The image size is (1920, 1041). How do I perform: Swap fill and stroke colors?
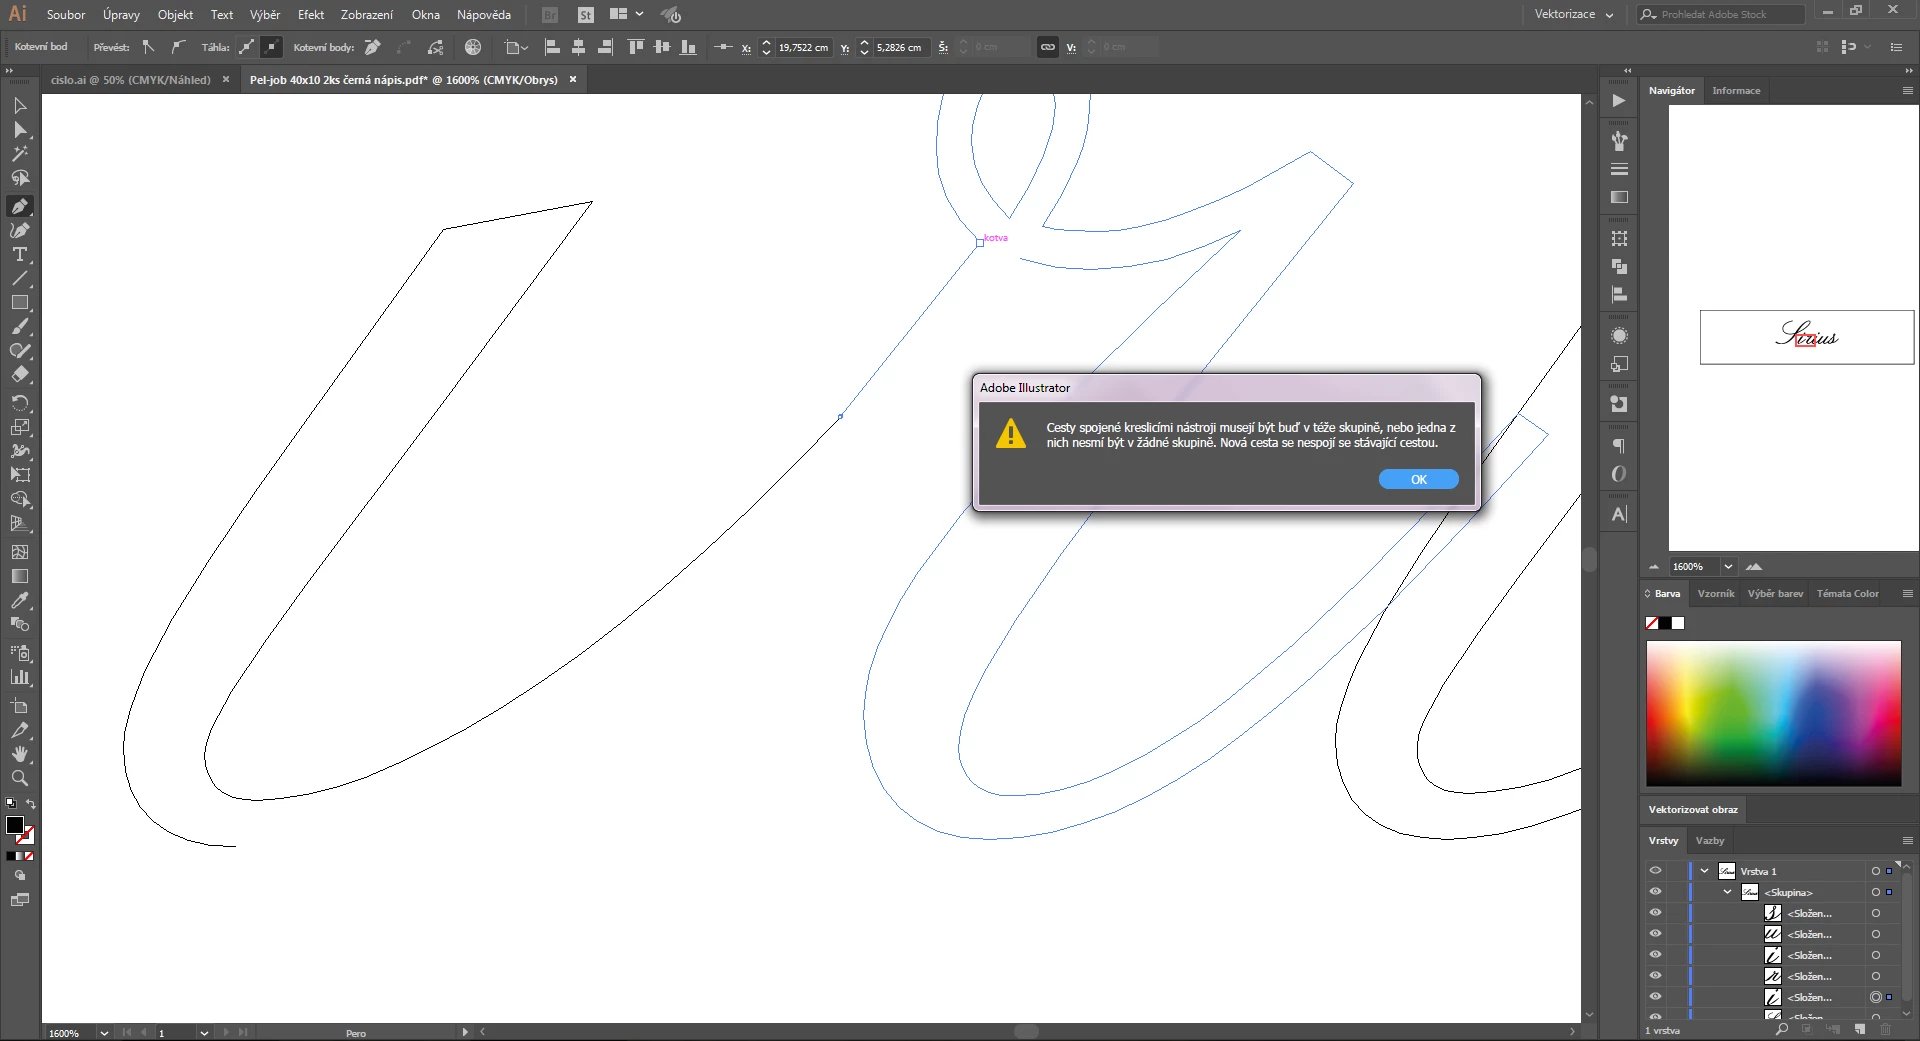coord(31,804)
